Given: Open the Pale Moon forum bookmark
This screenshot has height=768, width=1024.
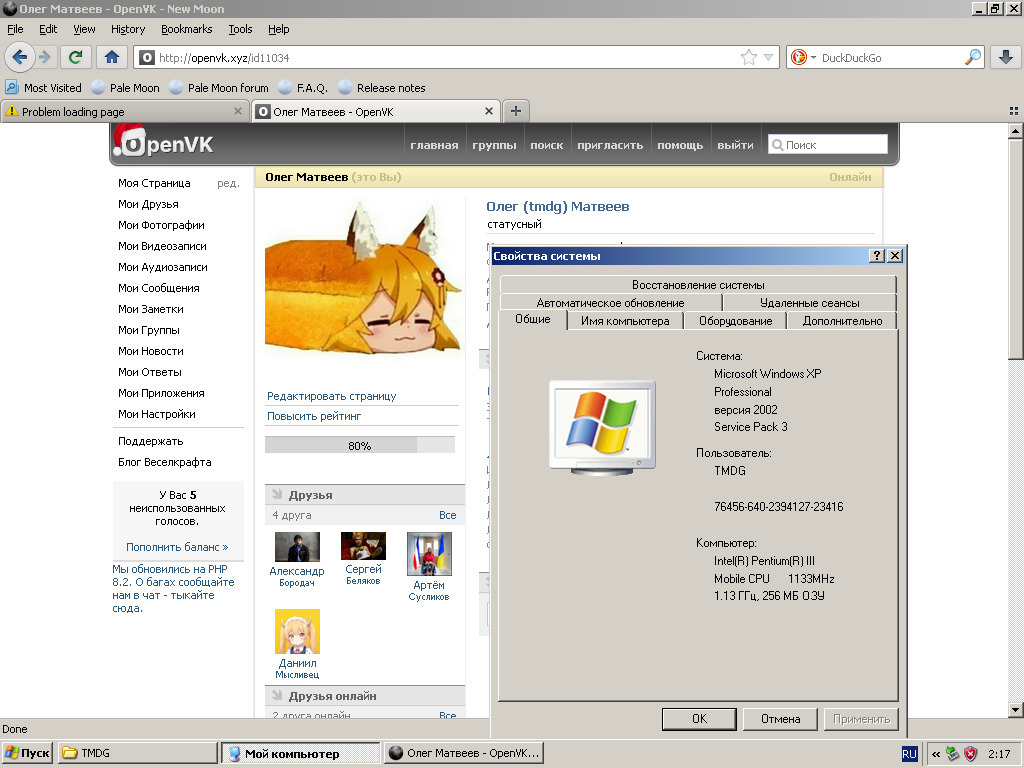Looking at the screenshot, I should click(219, 88).
